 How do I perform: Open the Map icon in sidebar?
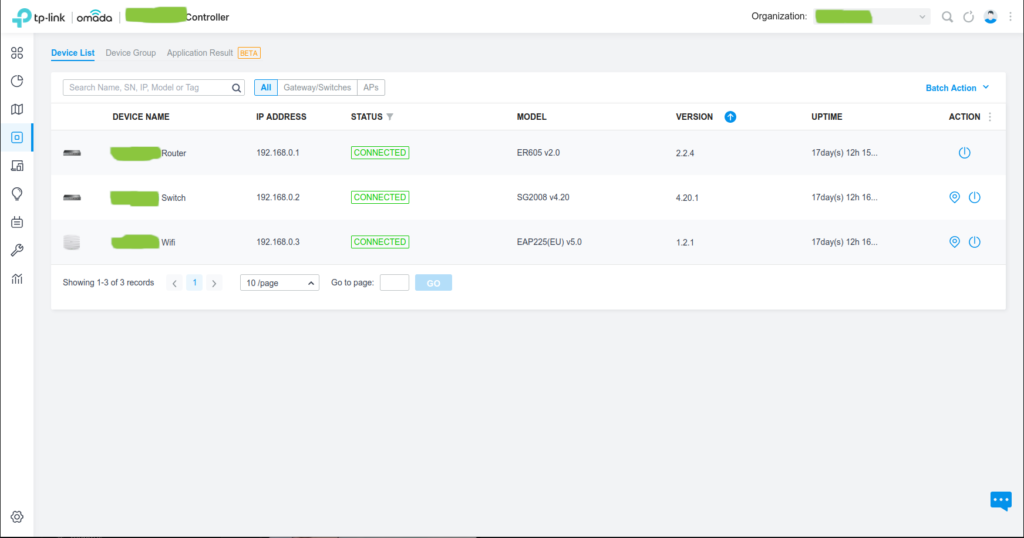click(x=17, y=109)
